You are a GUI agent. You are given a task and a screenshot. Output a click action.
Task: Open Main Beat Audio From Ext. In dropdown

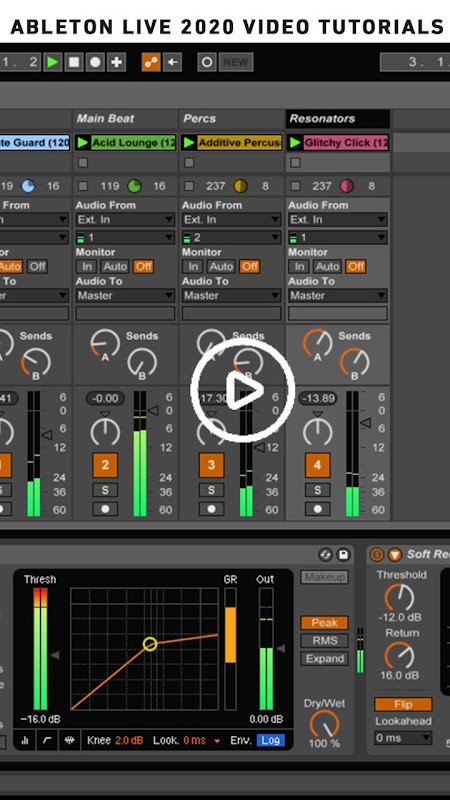coord(126,220)
